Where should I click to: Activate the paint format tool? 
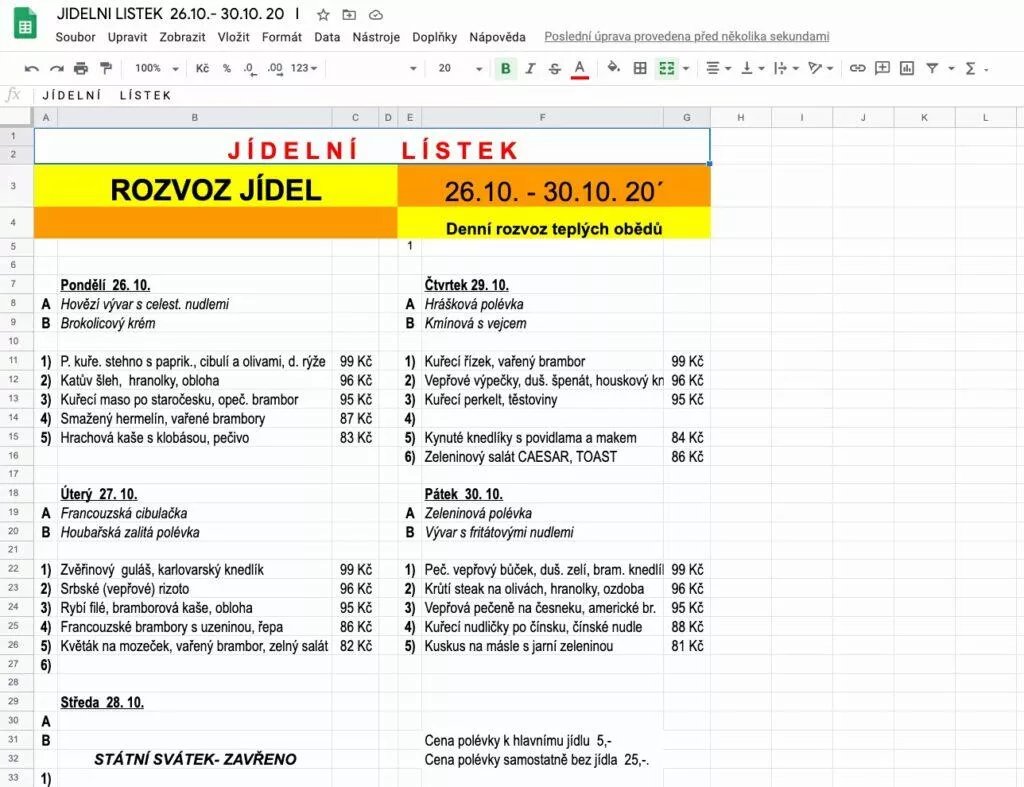click(x=105, y=68)
